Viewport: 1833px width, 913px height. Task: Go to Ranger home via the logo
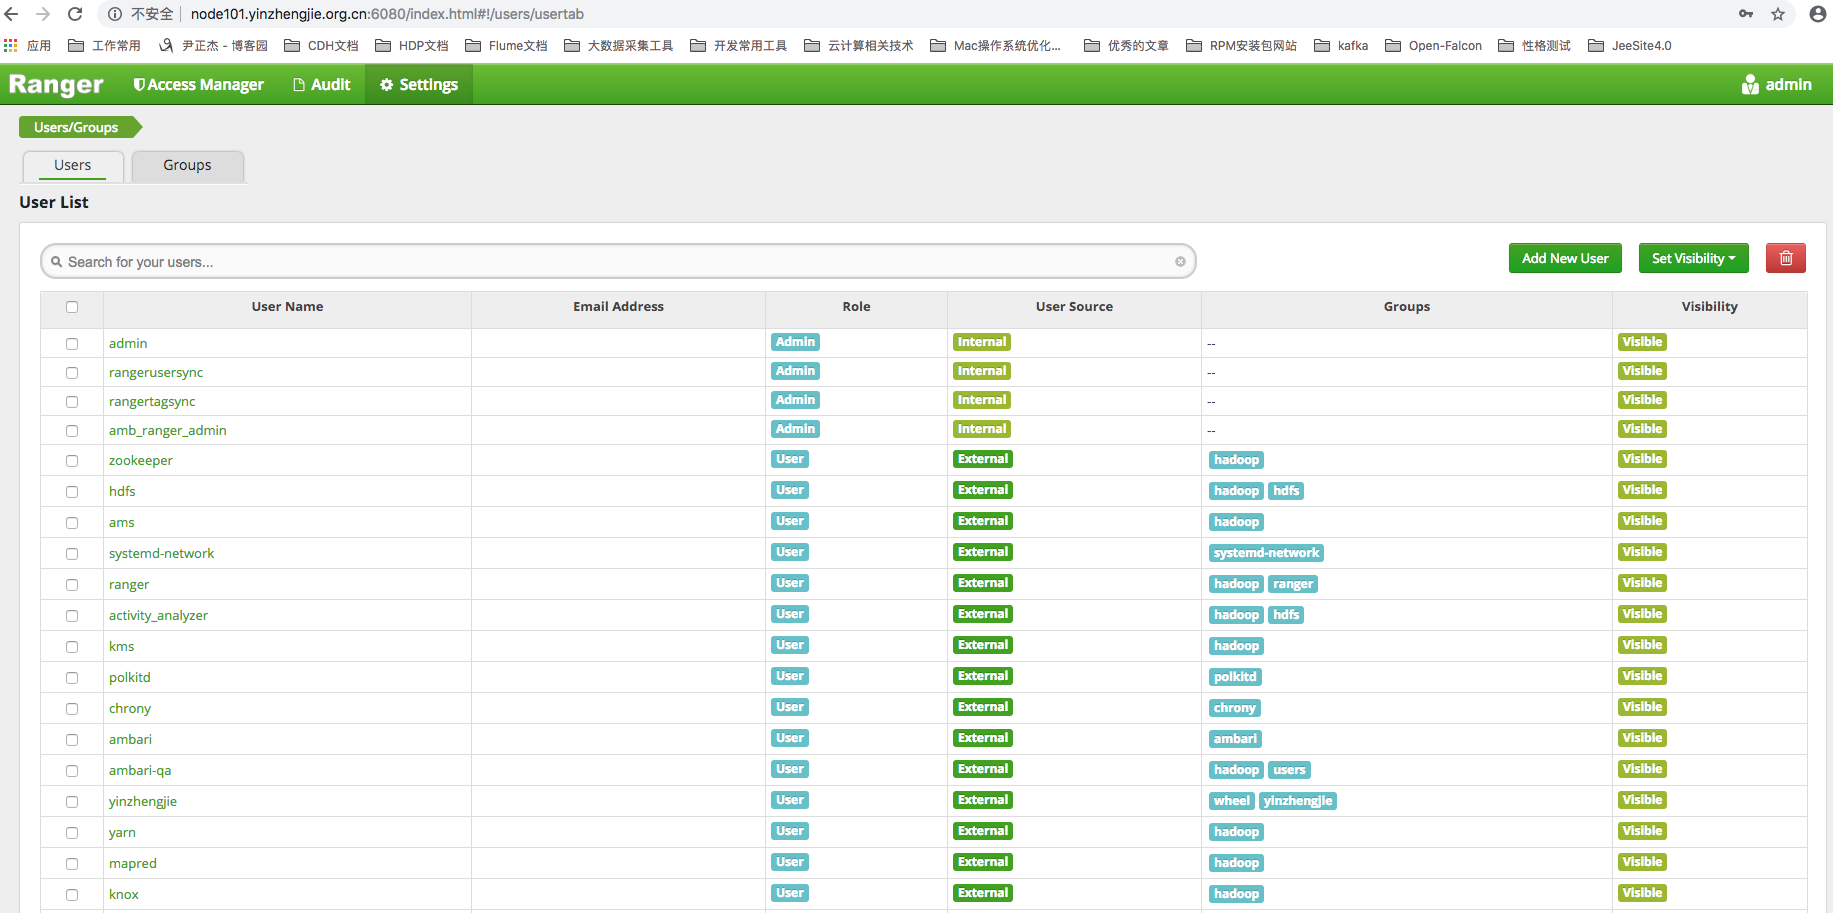click(56, 85)
